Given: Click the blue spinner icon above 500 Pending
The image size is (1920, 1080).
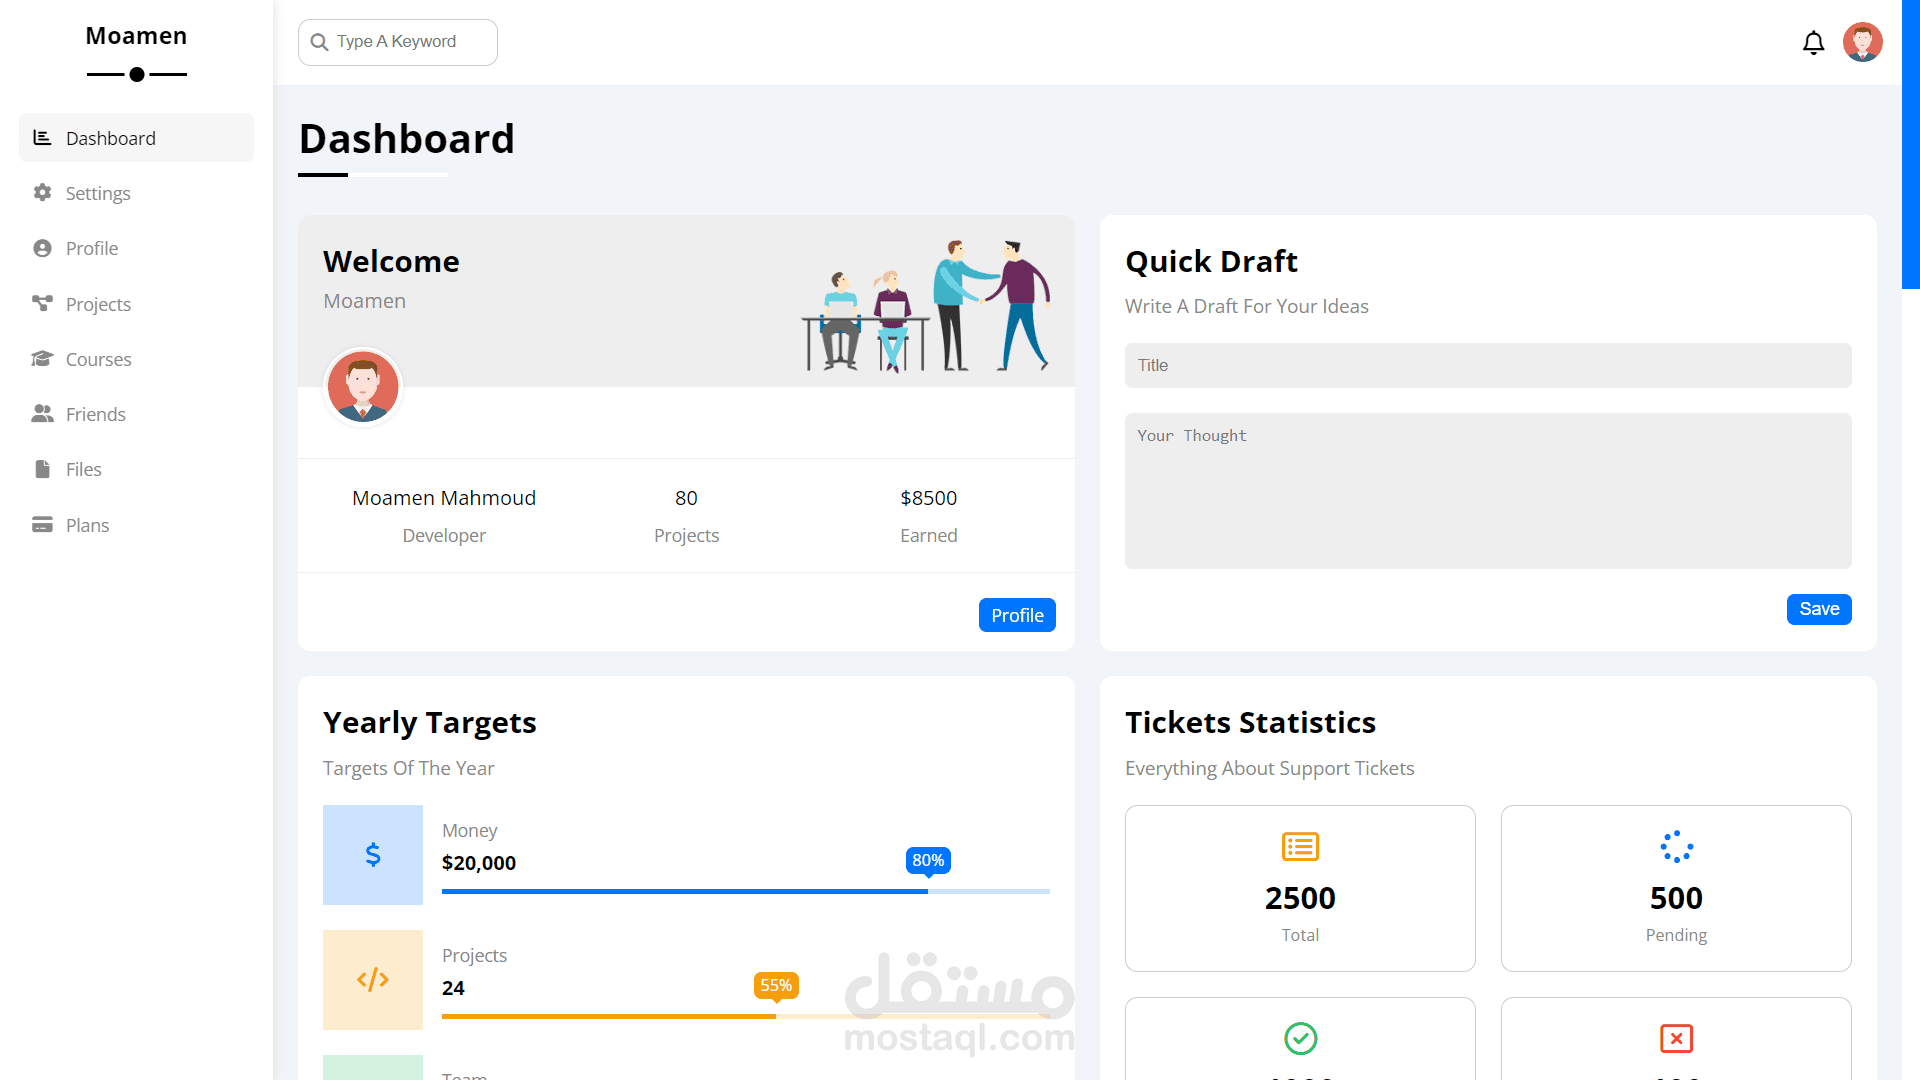Looking at the screenshot, I should click(x=1676, y=847).
